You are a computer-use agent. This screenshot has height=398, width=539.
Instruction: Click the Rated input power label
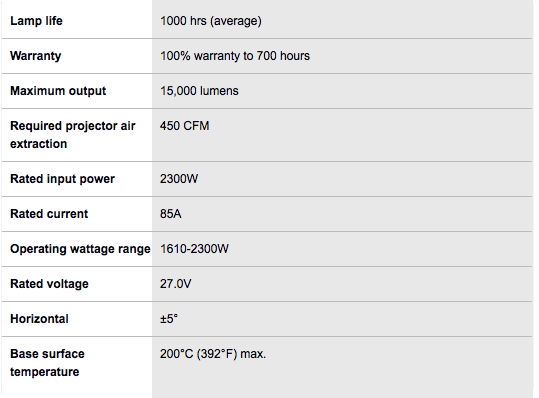coord(62,179)
